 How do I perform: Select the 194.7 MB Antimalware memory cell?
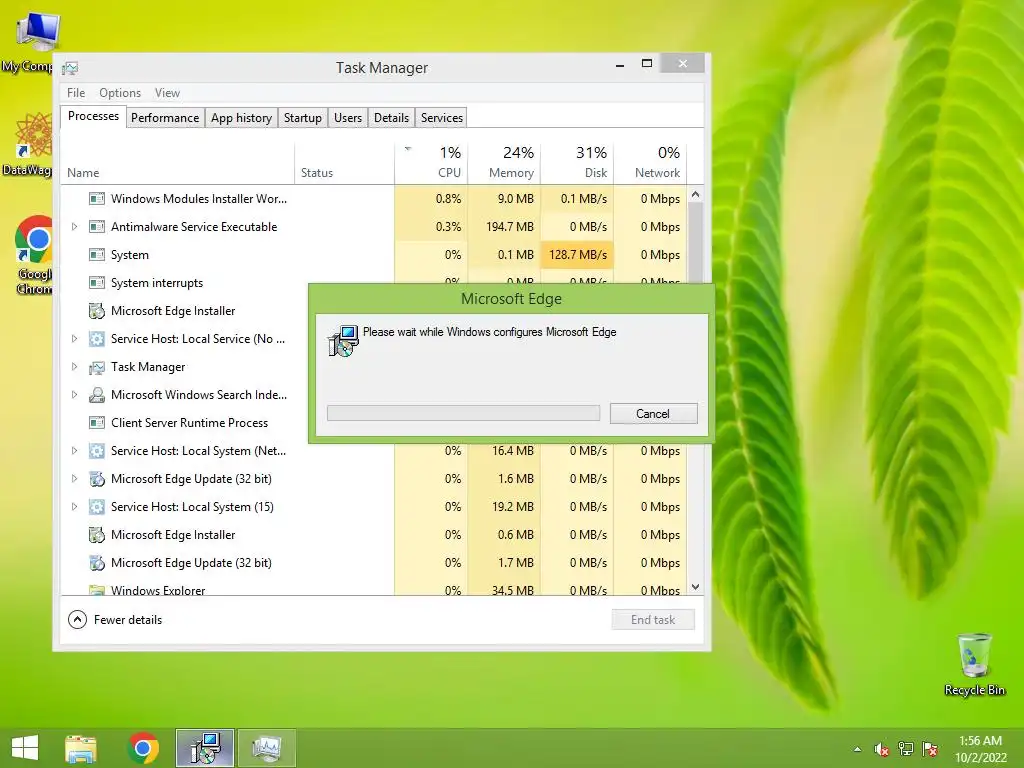coord(504,227)
